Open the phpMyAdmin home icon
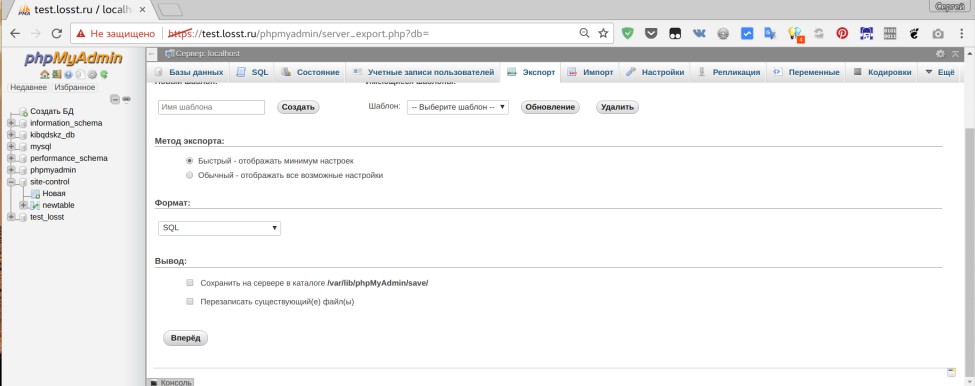Image resolution: width=975 pixels, height=386 pixels. coord(44,74)
